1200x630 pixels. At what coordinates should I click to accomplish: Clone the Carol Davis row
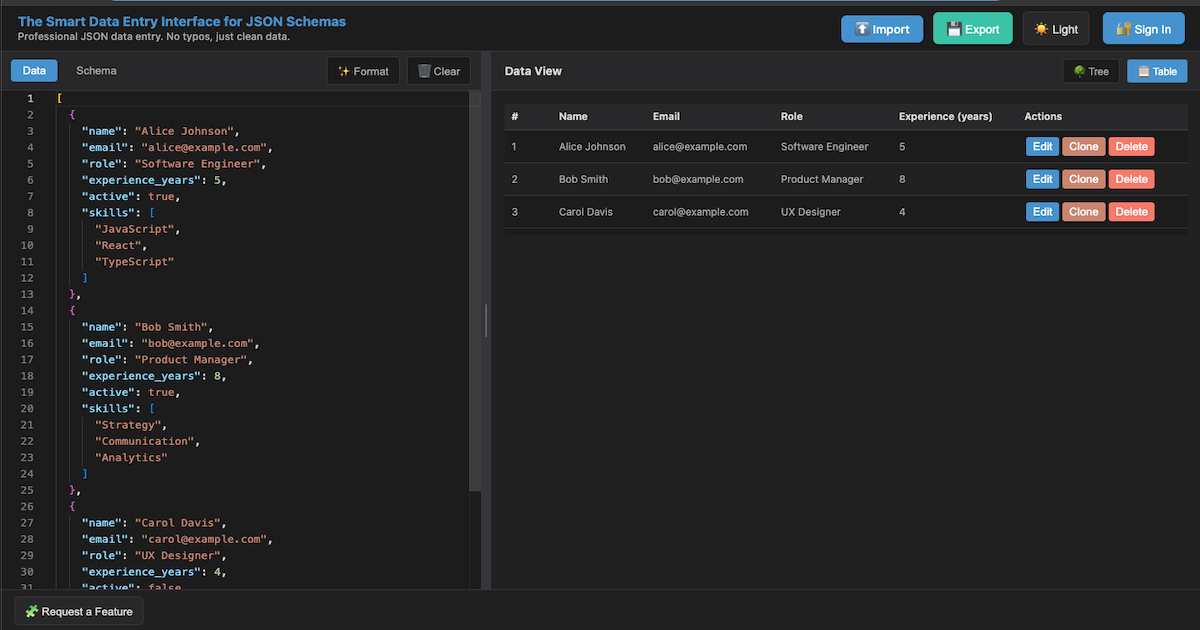[x=1083, y=212]
